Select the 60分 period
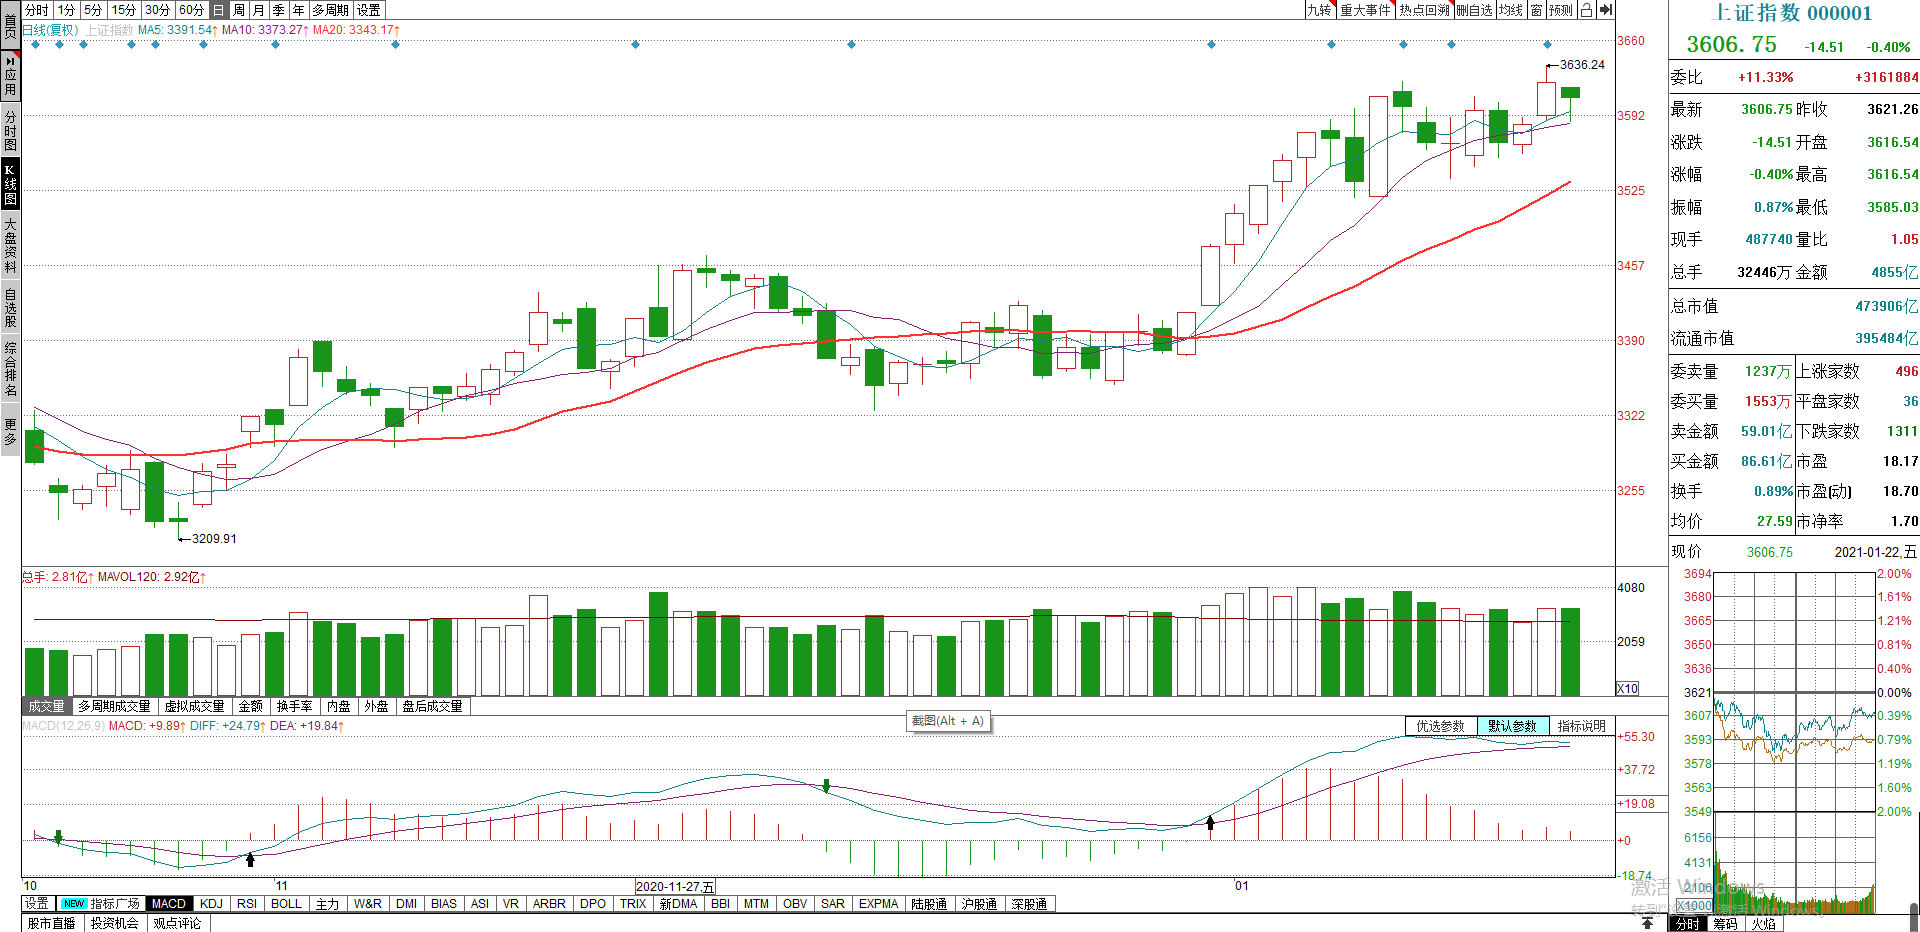The width and height of the screenshot is (1920, 932). 191,10
